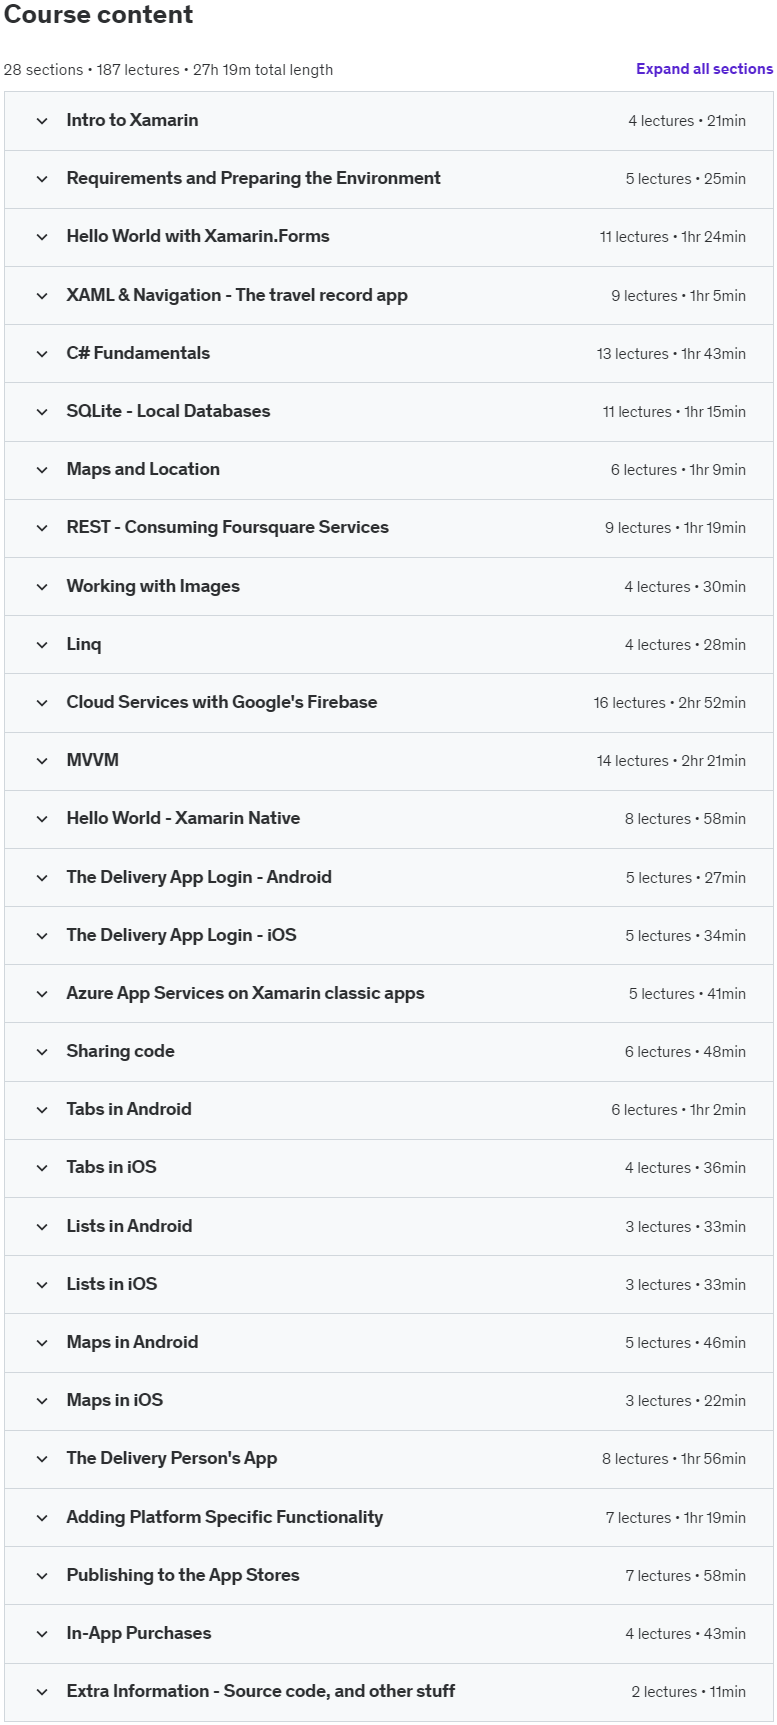
Task: Click the '16 lectures • 2hr 52min' text
Action: pos(669,703)
